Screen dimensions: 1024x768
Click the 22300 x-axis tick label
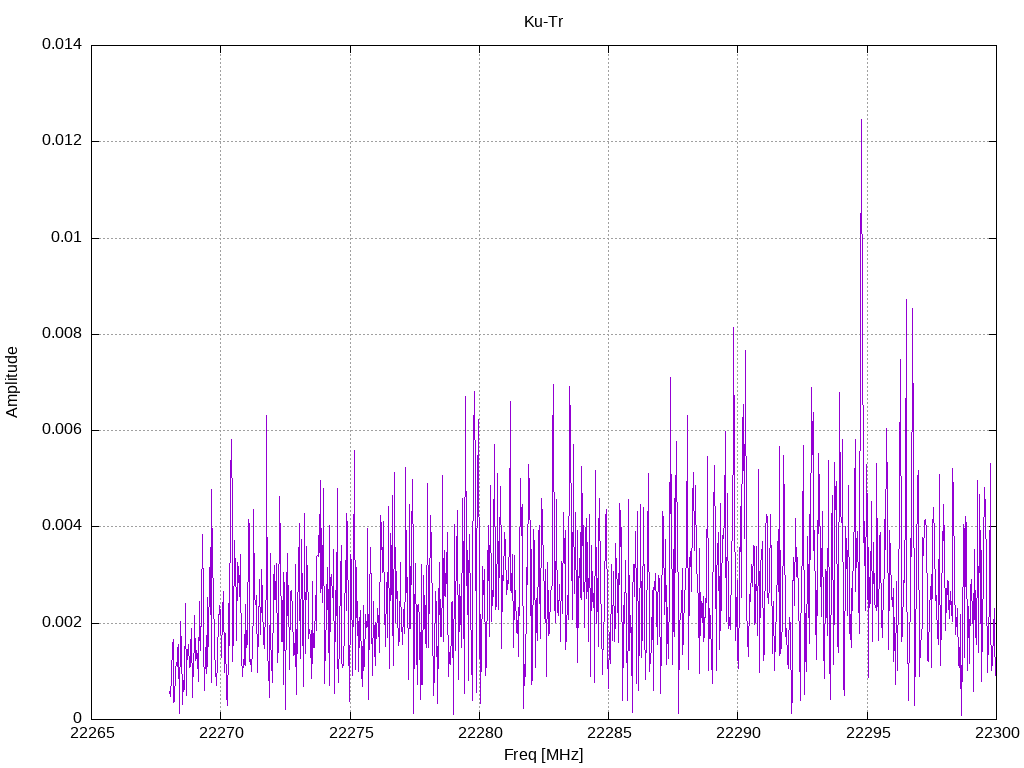click(995, 735)
